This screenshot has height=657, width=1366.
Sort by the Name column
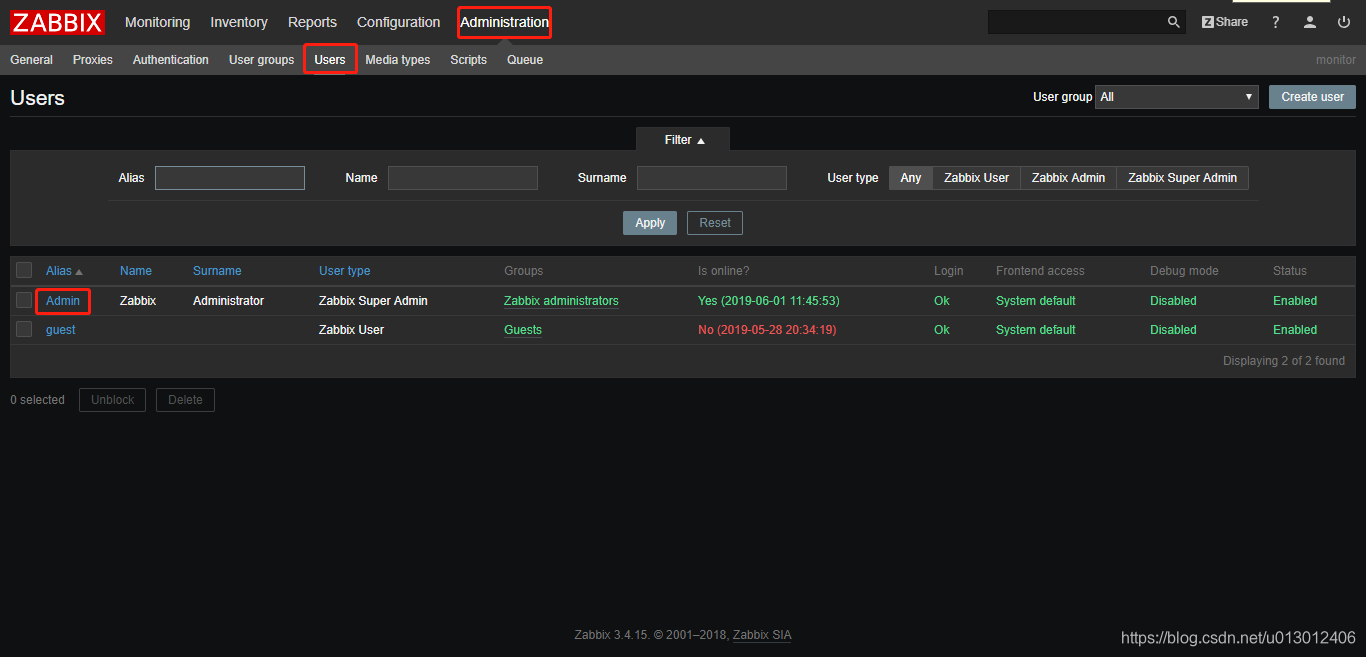[136, 271]
